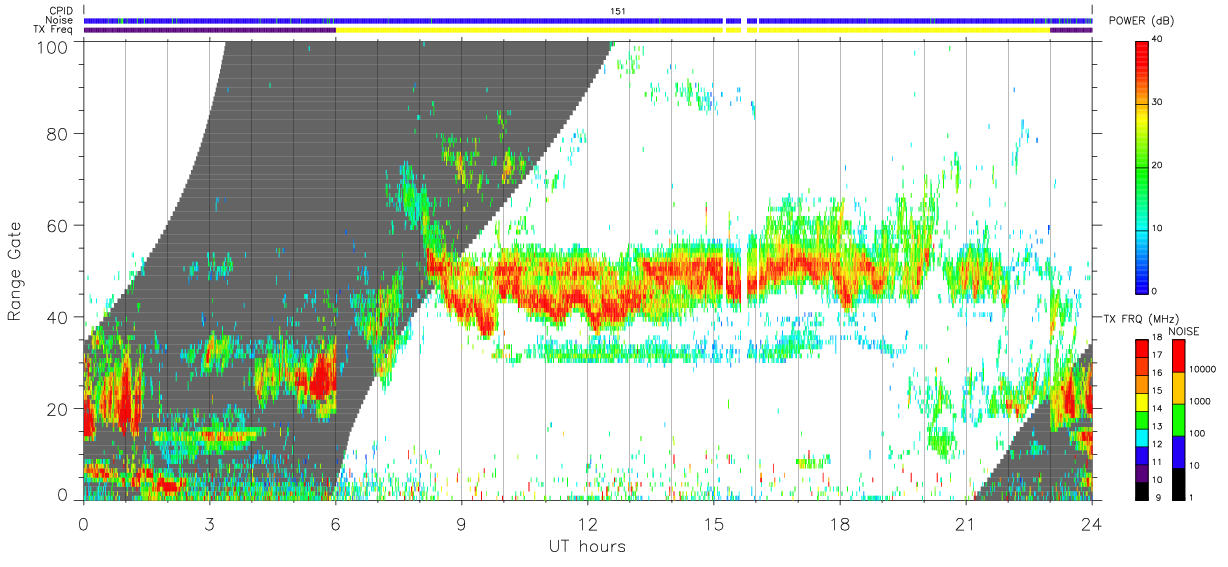The height and width of the screenshot is (567, 1228).
Task: Click the "UT hours" x-axis title
Action: 586,547
